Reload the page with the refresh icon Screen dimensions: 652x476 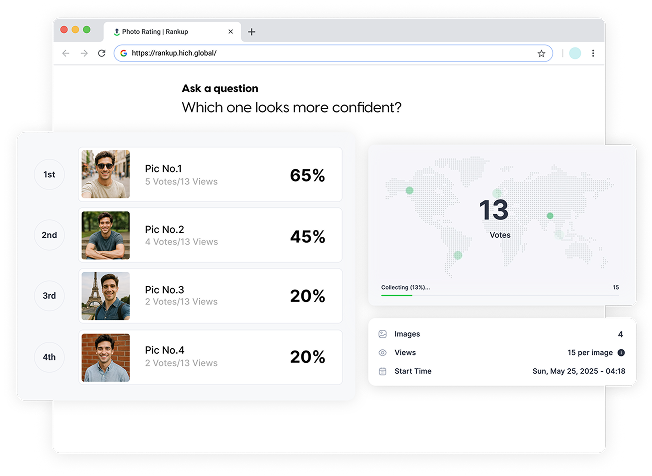click(101, 53)
